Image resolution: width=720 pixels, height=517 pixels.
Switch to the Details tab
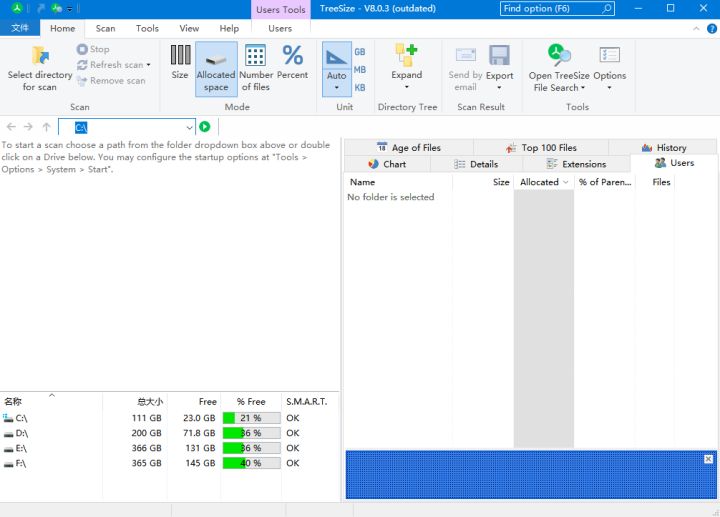(x=476, y=164)
